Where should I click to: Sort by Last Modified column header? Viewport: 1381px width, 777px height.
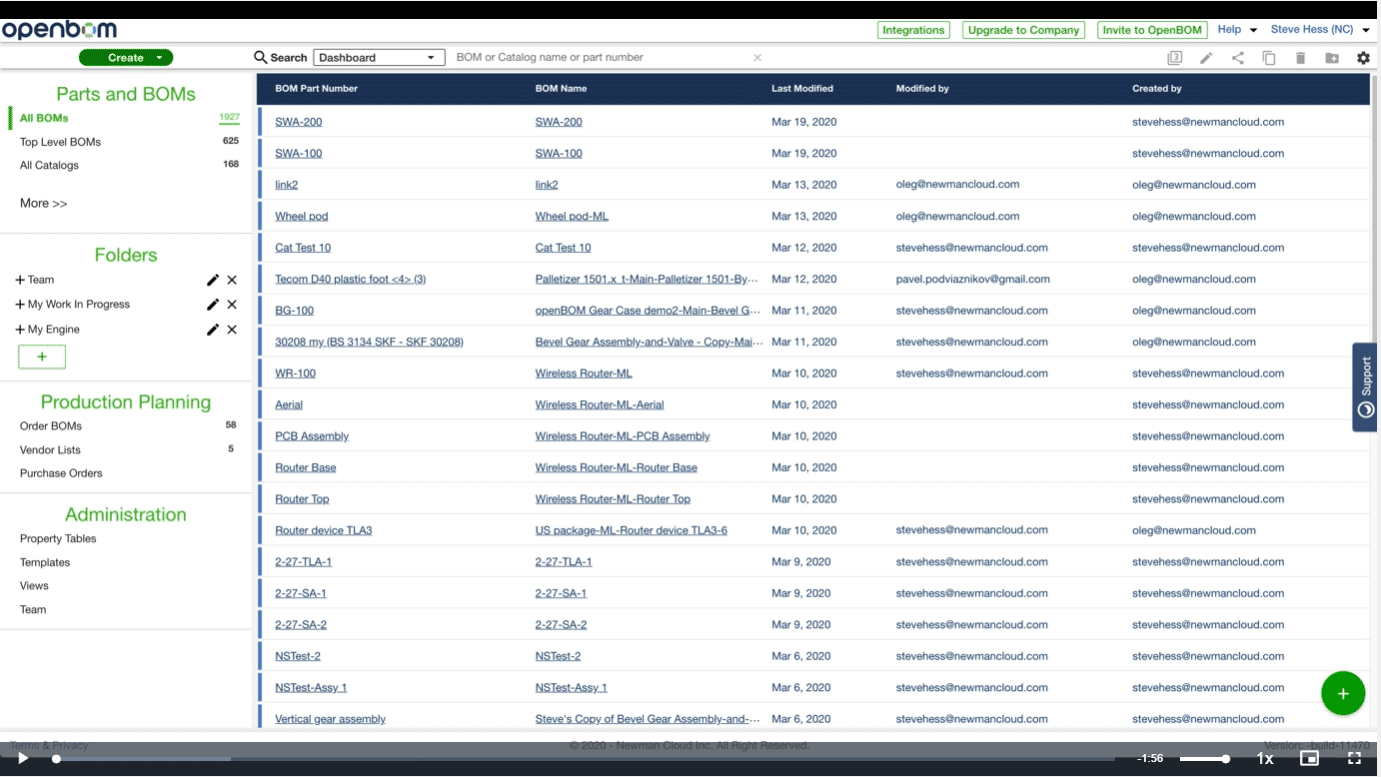click(x=802, y=89)
